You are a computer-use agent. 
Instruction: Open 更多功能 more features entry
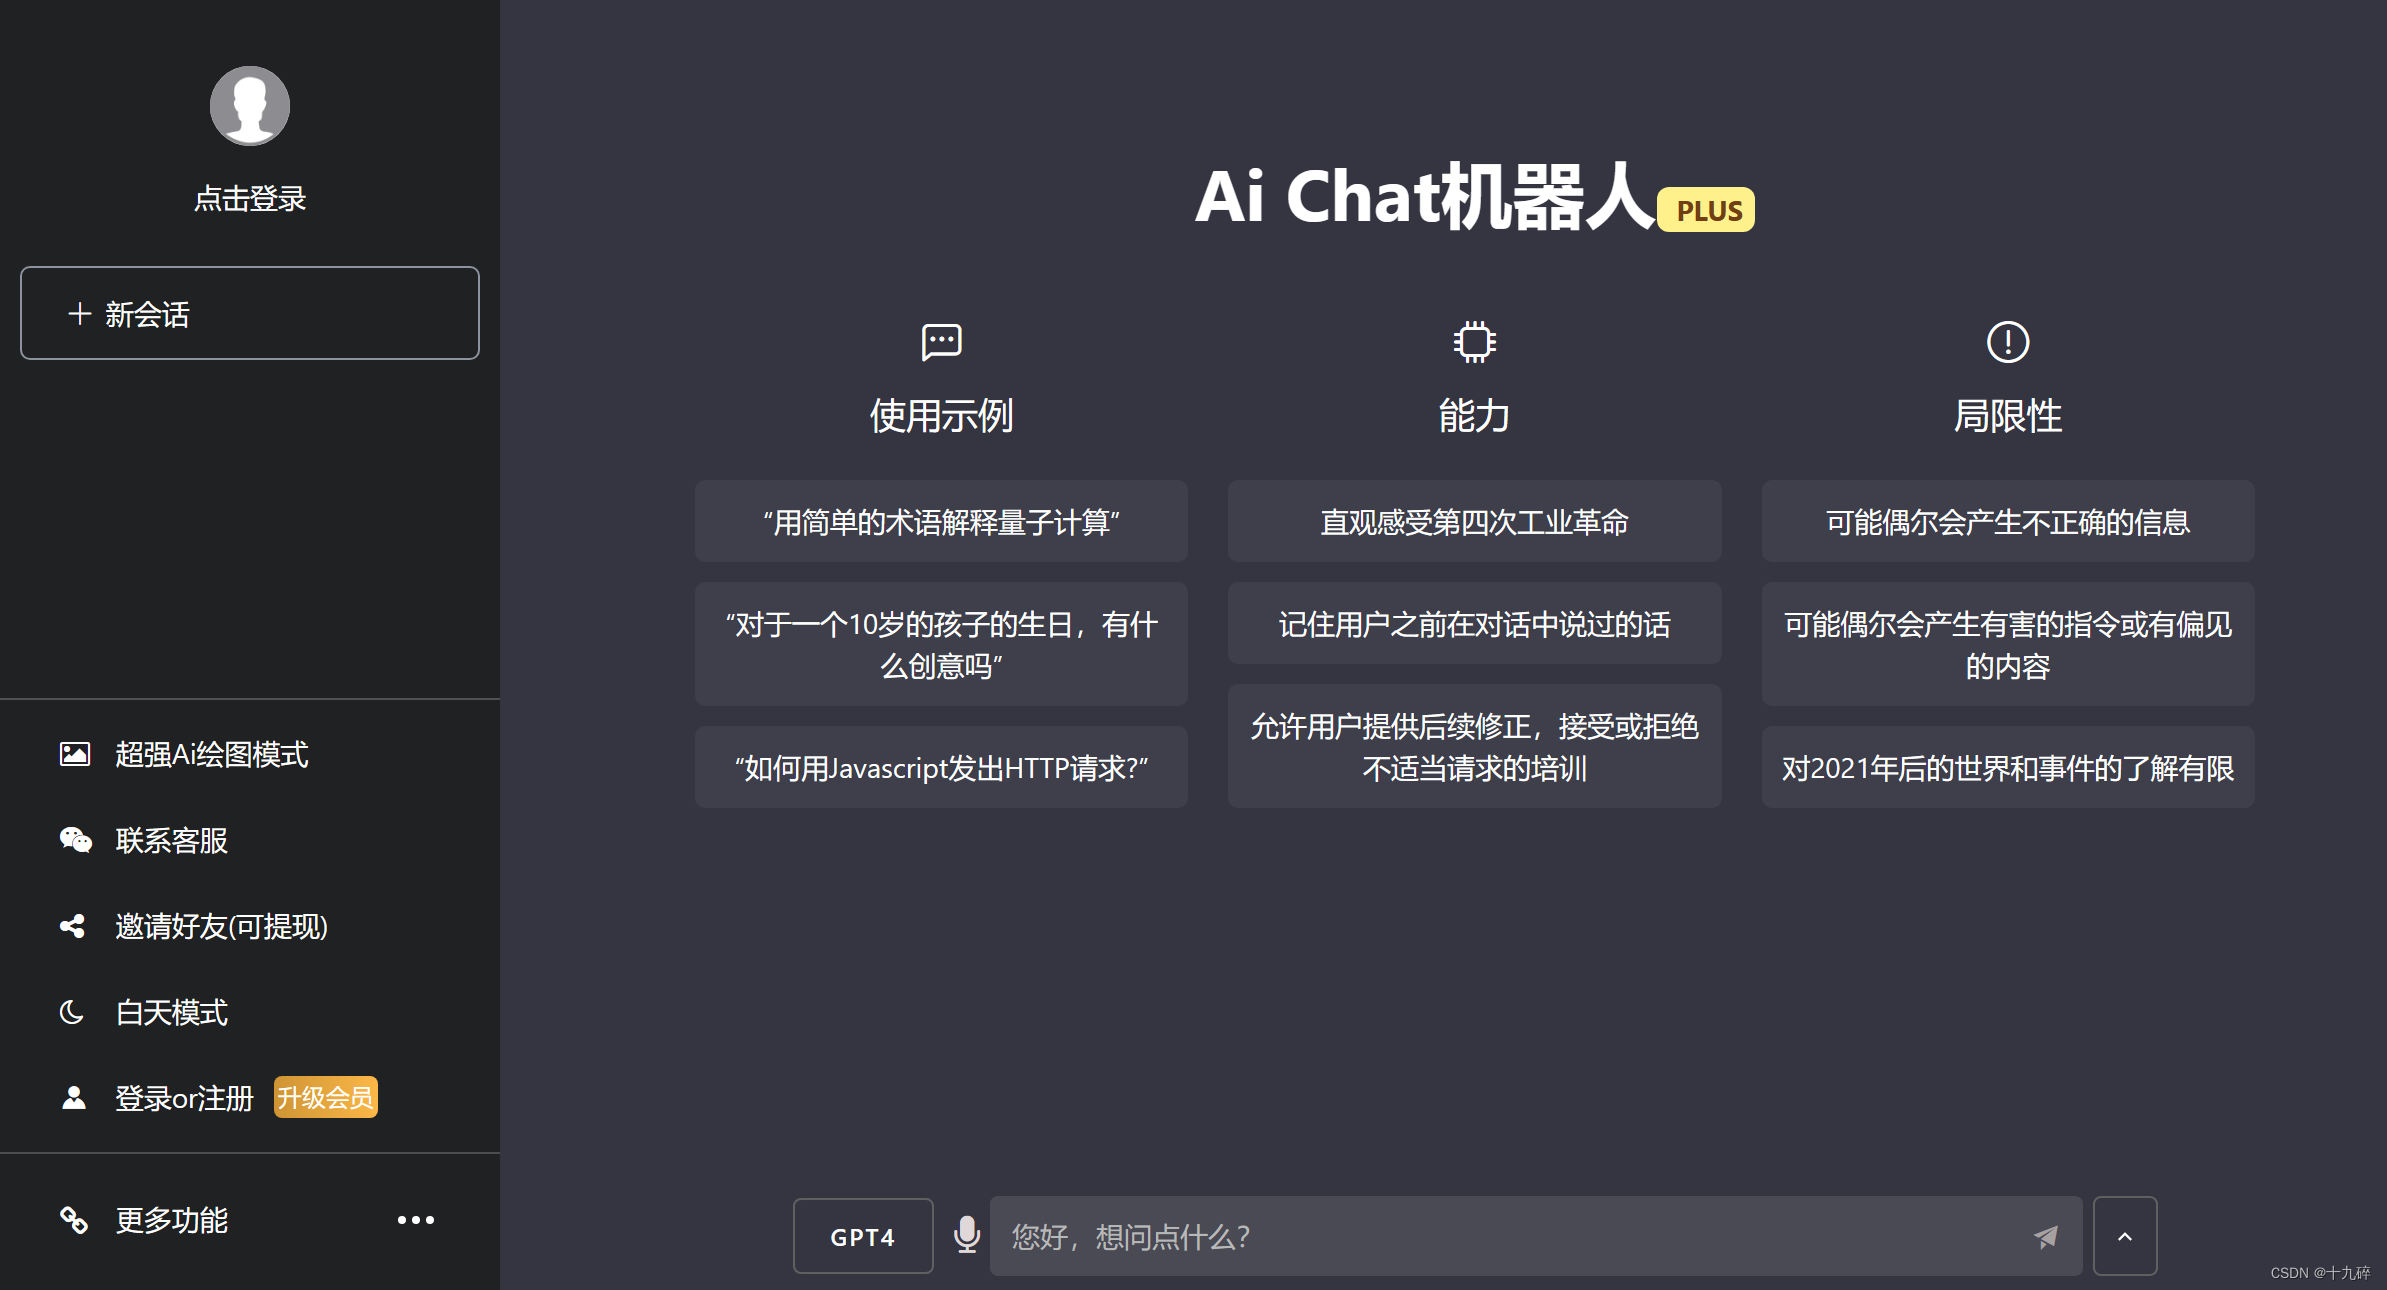171,1220
